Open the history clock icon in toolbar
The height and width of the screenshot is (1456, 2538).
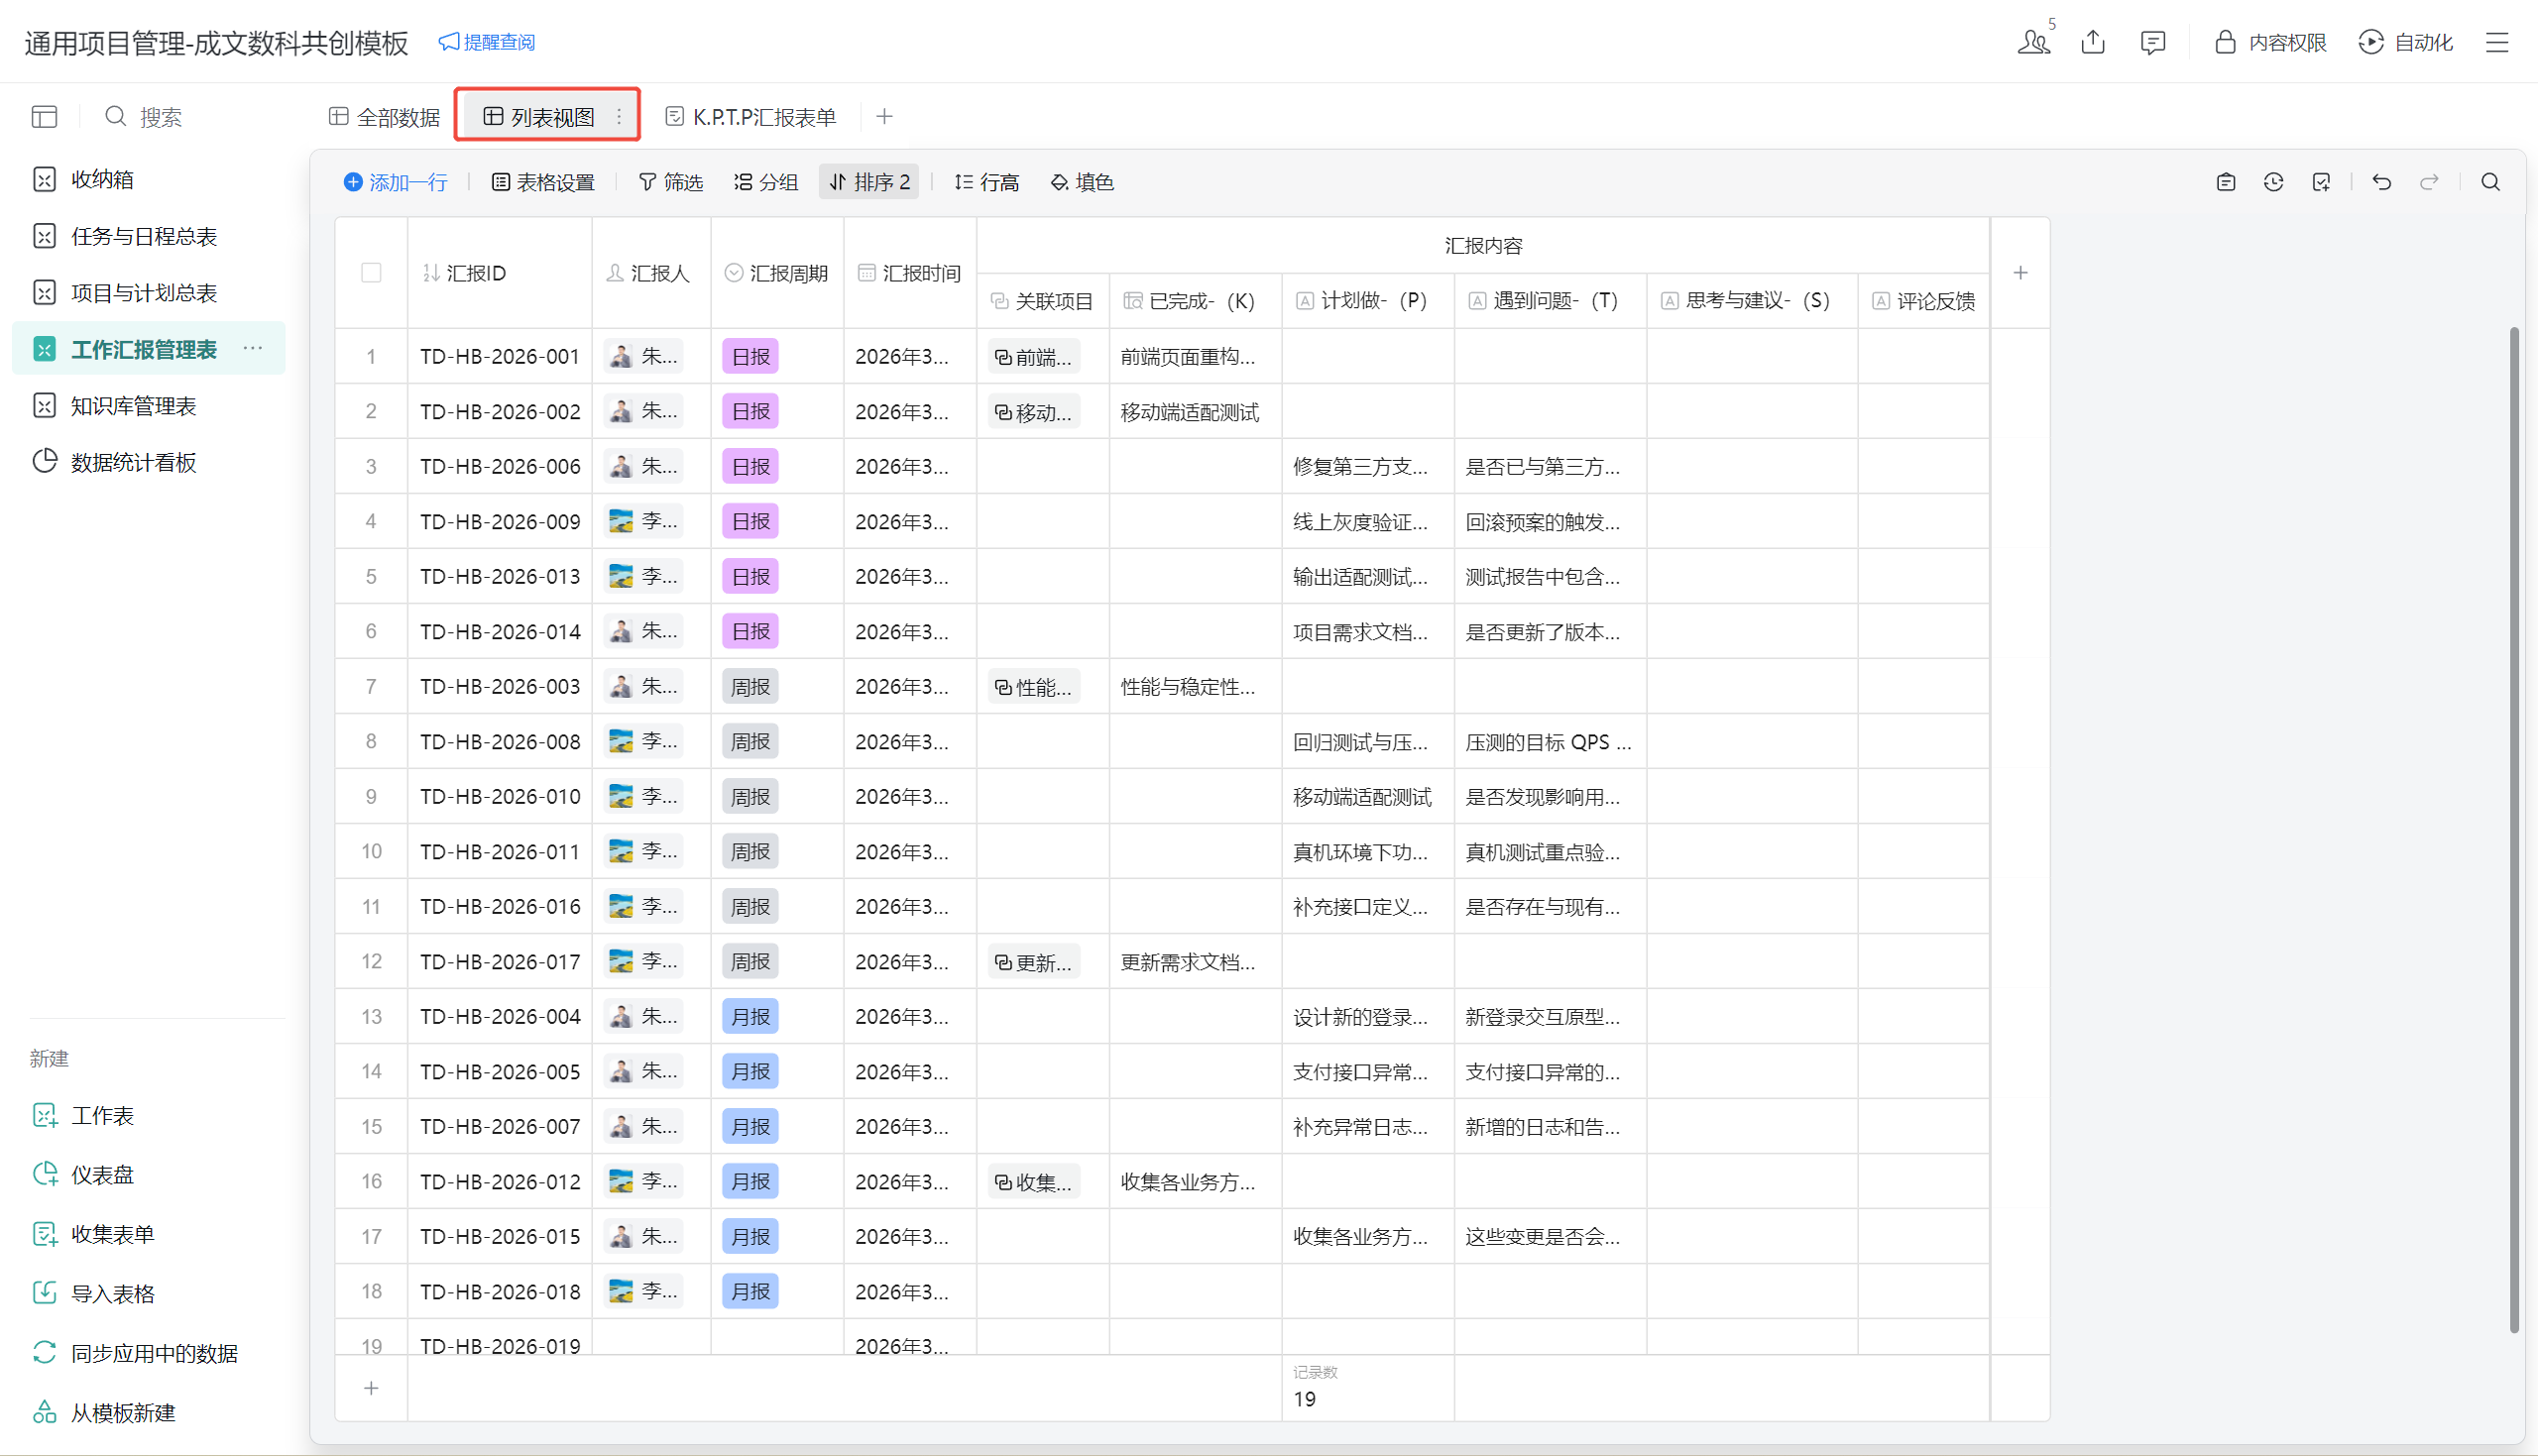2273,182
